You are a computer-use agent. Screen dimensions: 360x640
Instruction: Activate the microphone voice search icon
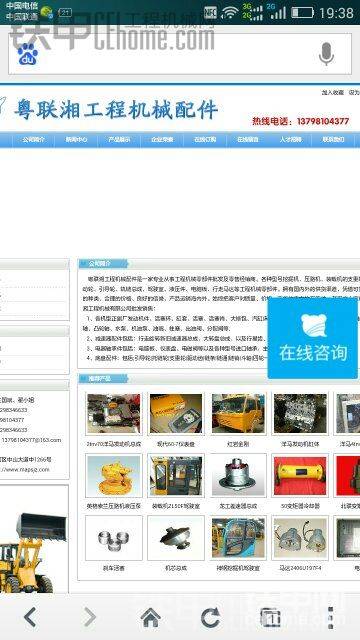tap(326, 54)
